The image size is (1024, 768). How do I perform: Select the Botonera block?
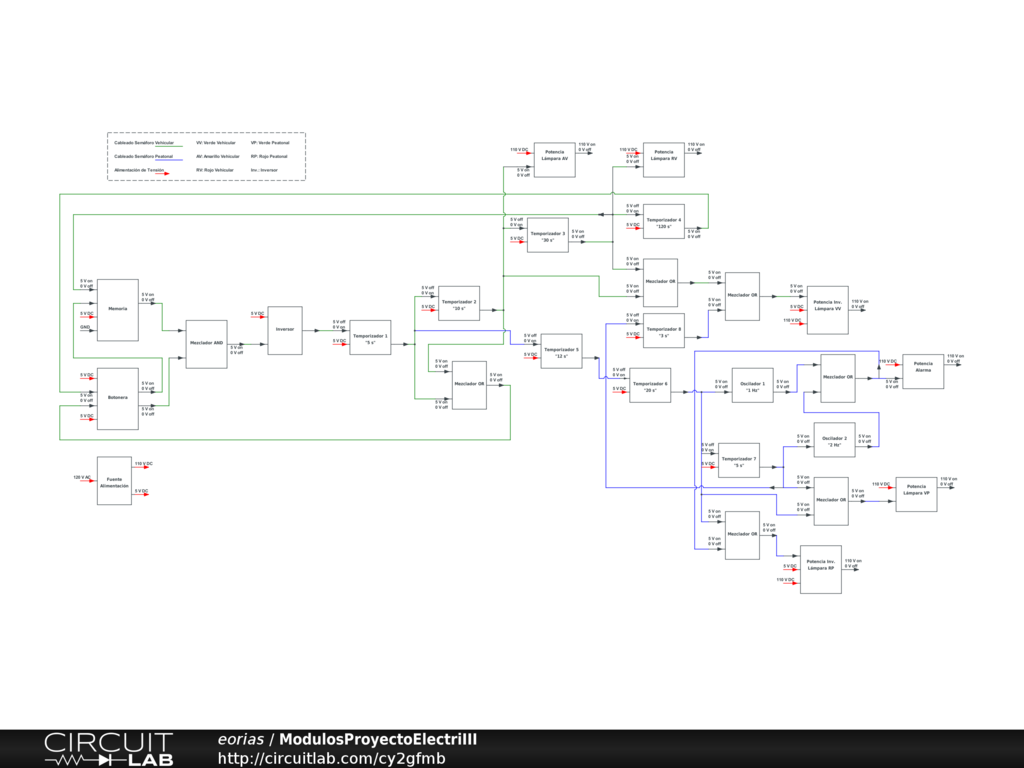pos(117,398)
